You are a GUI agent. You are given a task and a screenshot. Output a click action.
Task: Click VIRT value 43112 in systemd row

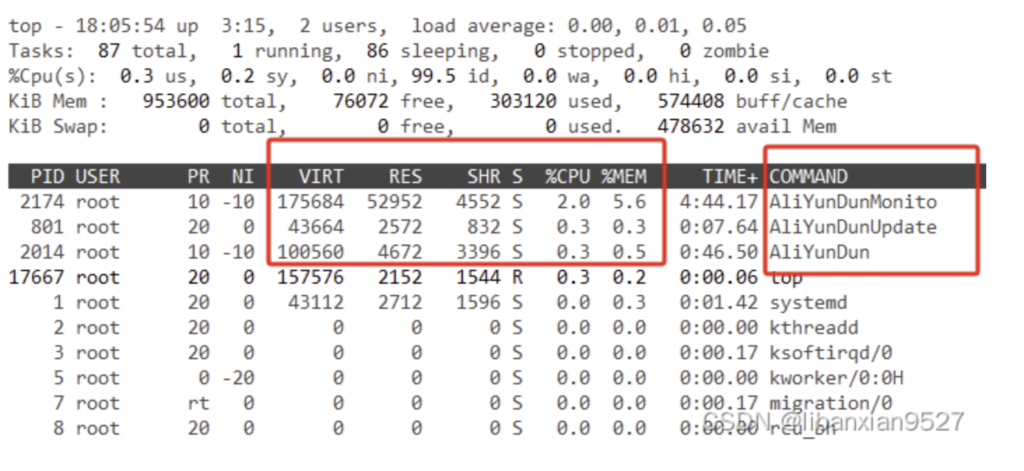coord(315,302)
